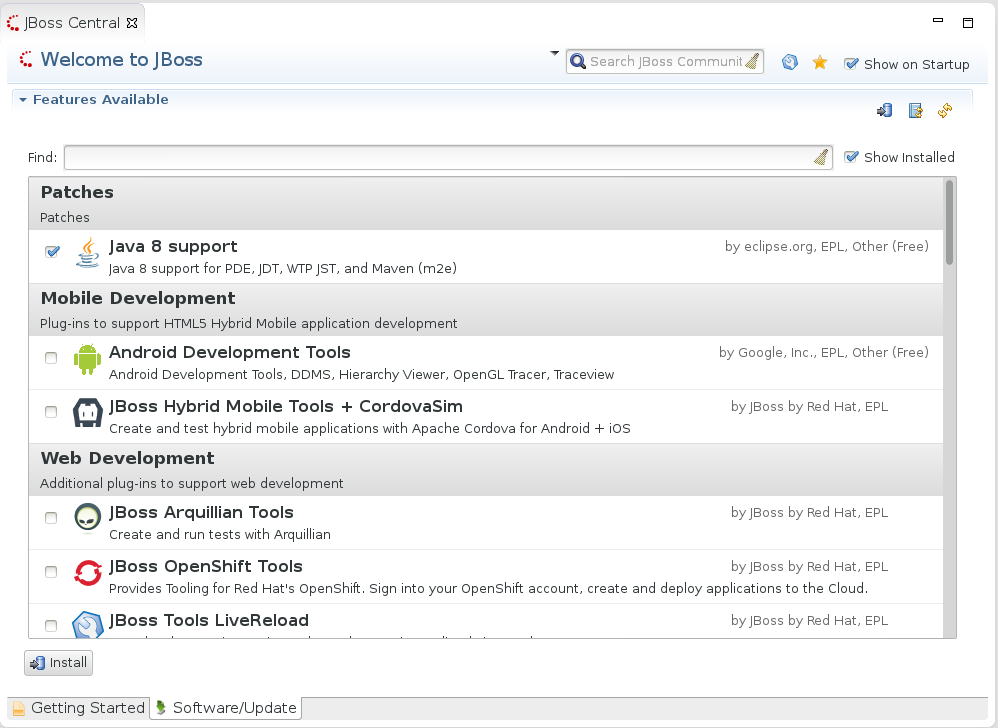Open the dropdown arrow beside the search box
998x728 pixels.
pos(555,54)
